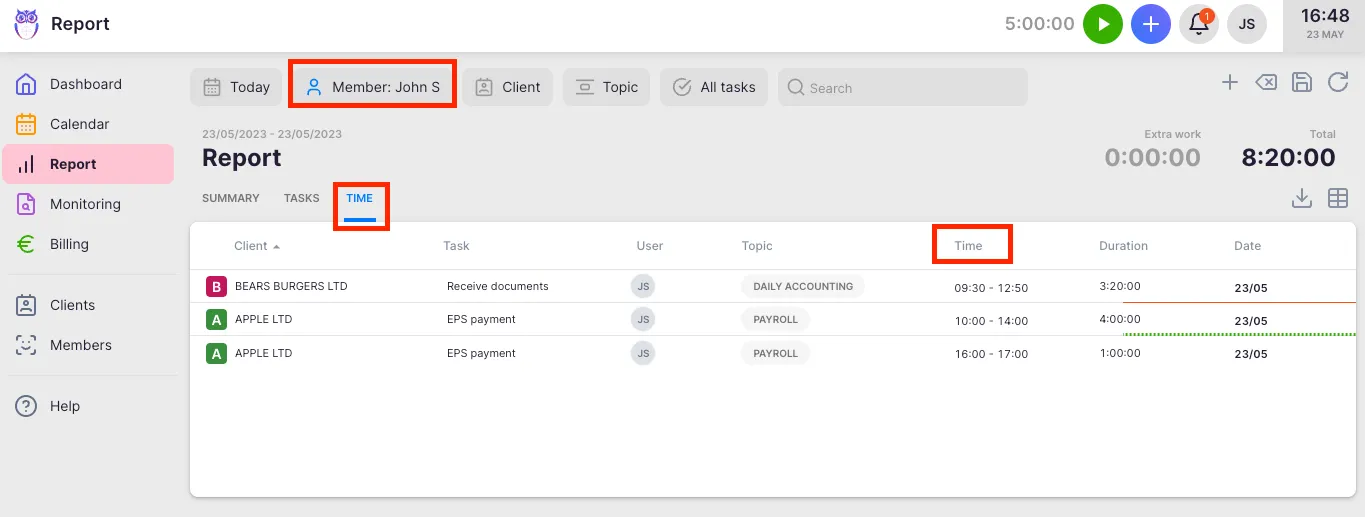
Task: Clear filters with the backspace icon
Action: [1266, 83]
